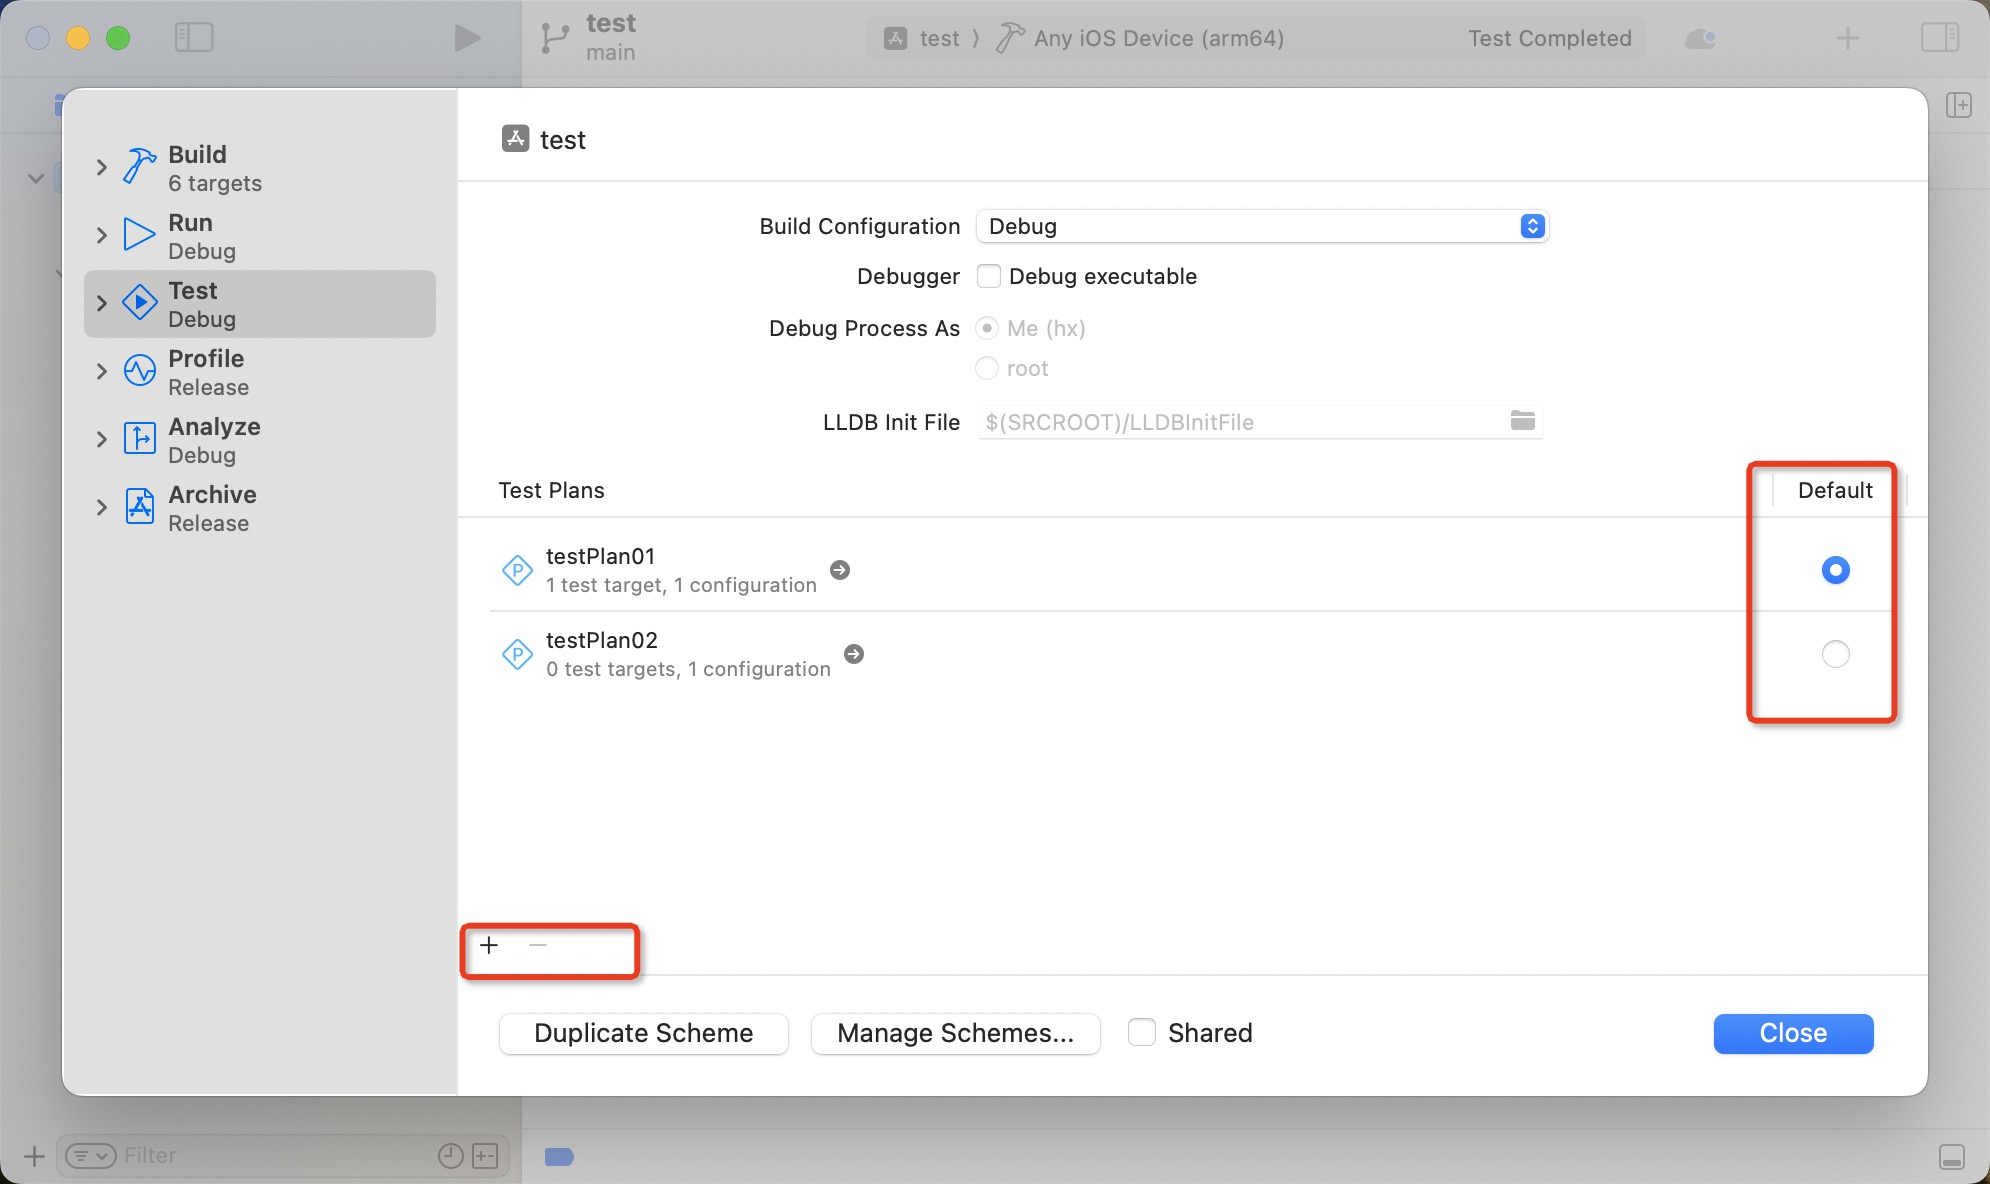The height and width of the screenshot is (1184, 1990).
Task: Toggle the debug area icon at bottom right
Action: coord(1951,1157)
